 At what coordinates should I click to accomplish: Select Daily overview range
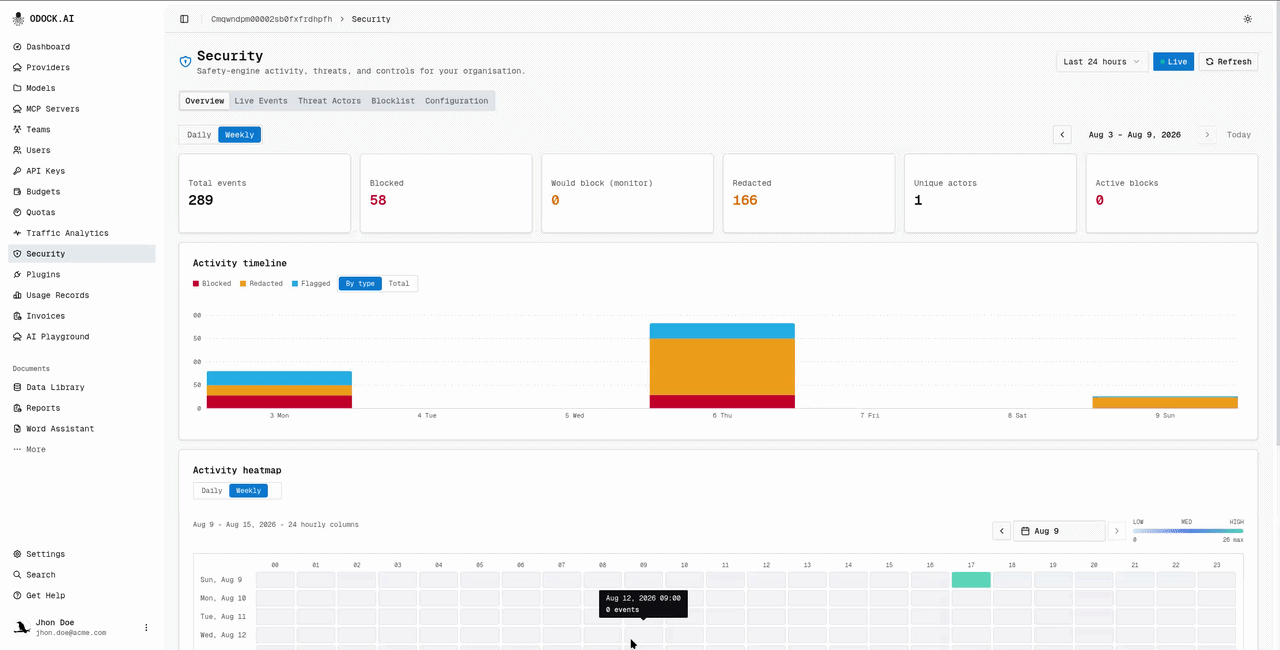click(199, 134)
